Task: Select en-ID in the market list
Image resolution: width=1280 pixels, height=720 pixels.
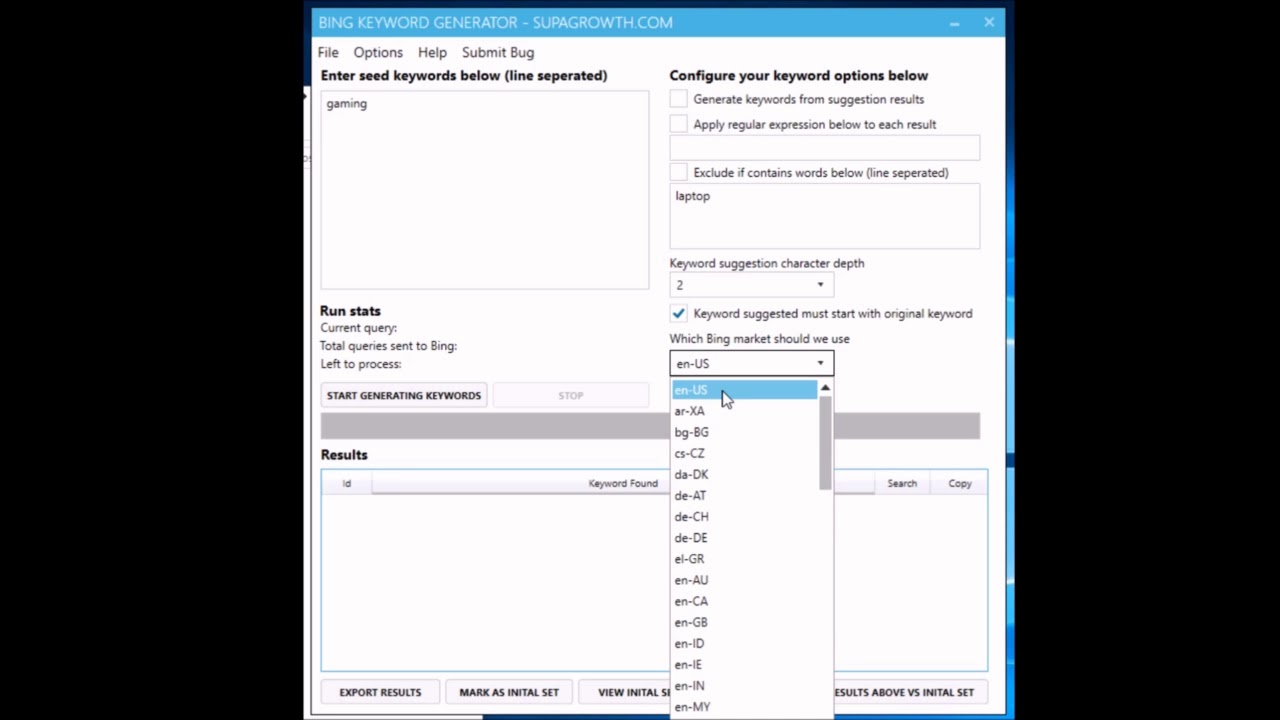Action: pyautogui.click(x=745, y=644)
